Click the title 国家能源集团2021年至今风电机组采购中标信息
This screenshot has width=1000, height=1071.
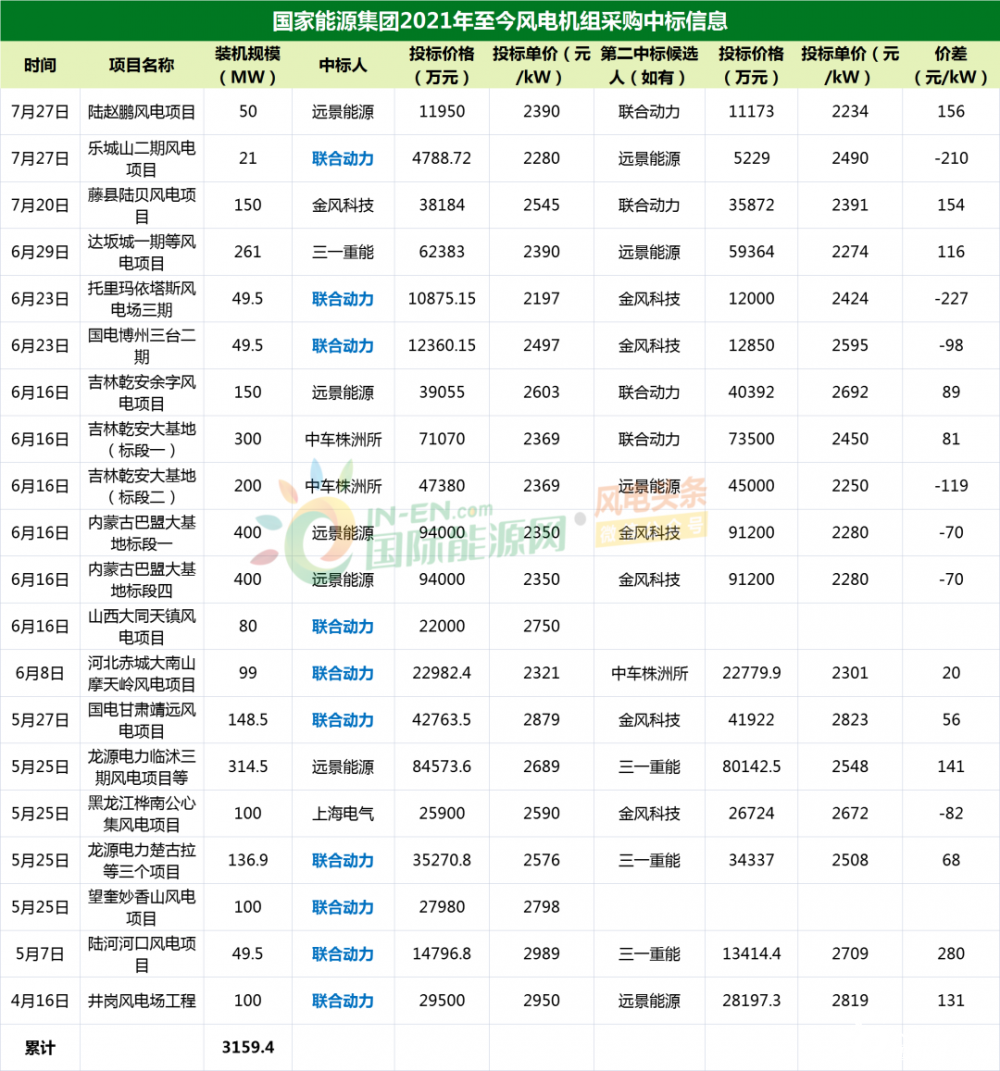click(x=500, y=21)
